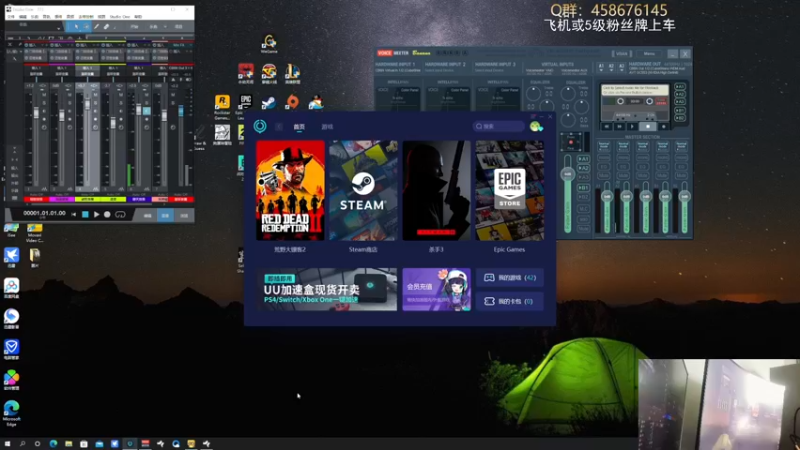The height and width of the screenshot is (450, 800).
Task: Click the back arrow in UU window
Action: coord(279,127)
